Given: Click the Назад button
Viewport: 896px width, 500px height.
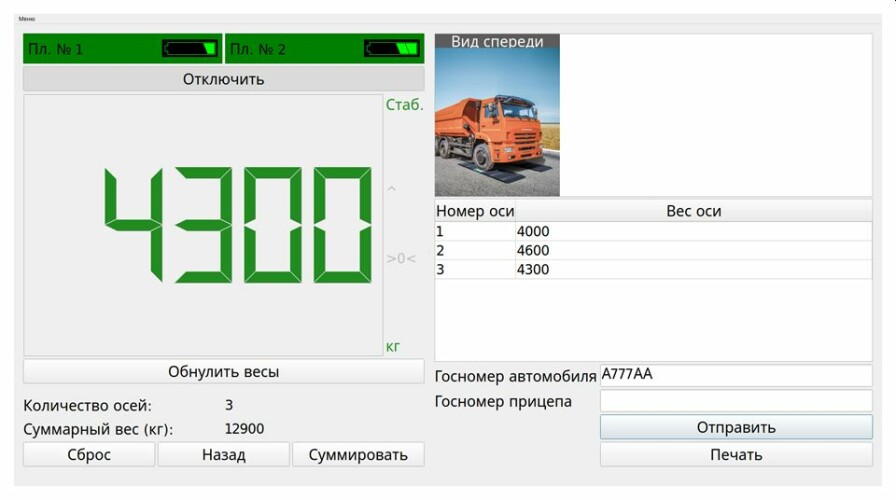Looking at the screenshot, I should click(x=224, y=455).
